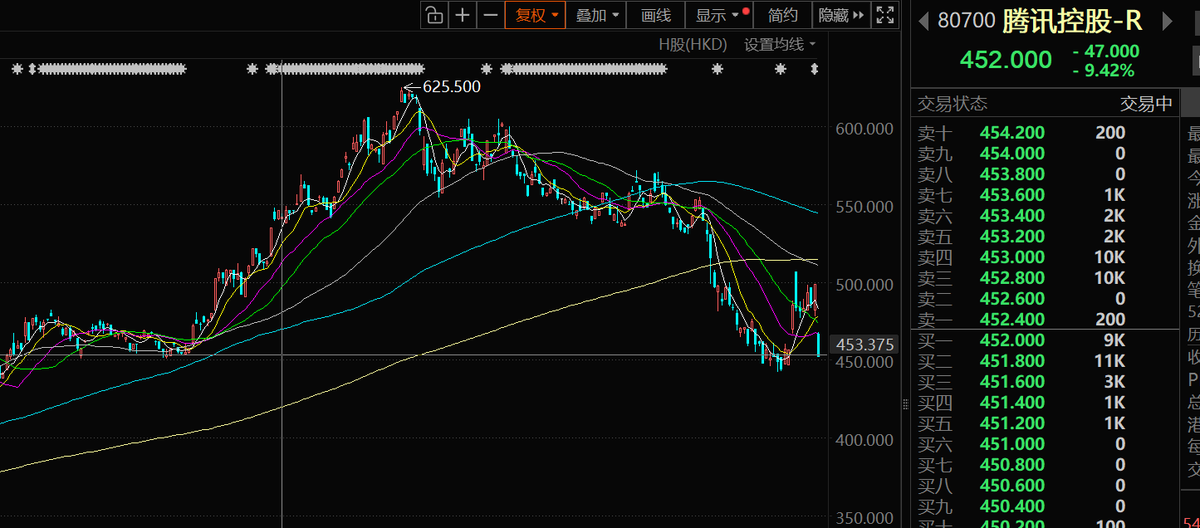
Task: Open the 设置均线 dropdown
Action: pyautogui.click(x=780, y=45)
